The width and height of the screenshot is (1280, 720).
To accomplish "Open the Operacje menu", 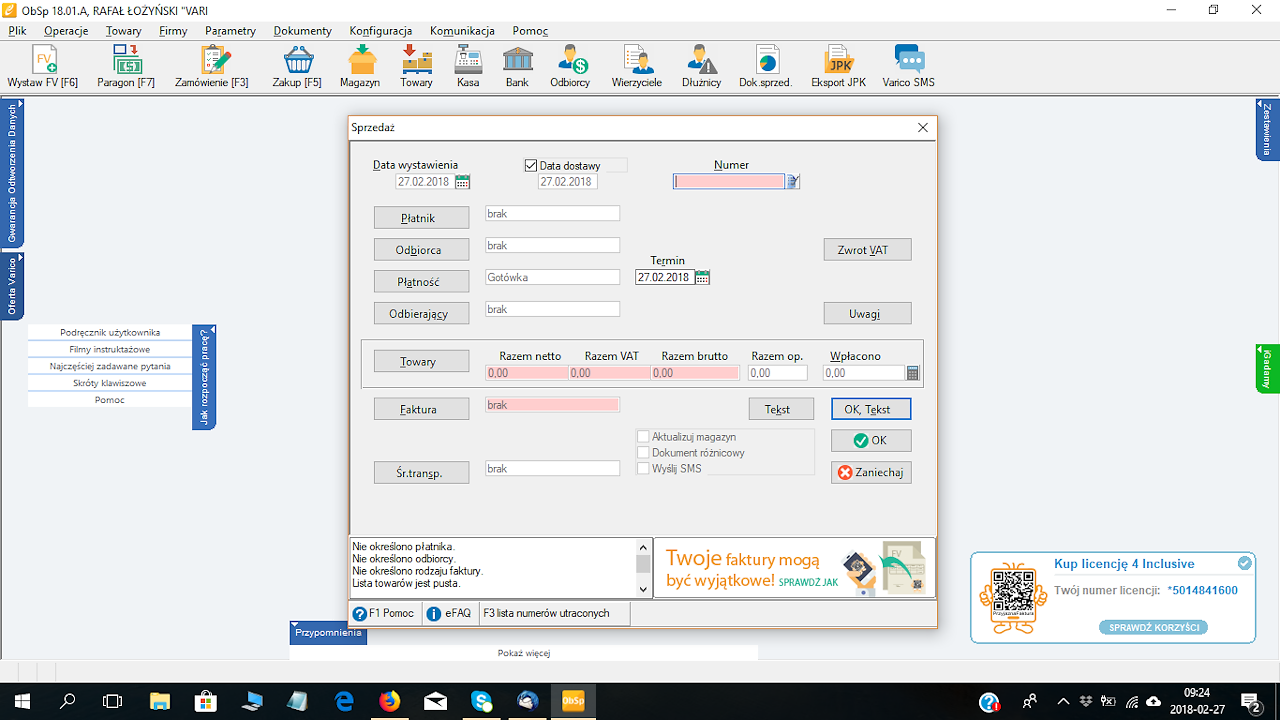I will pos(66,31).
